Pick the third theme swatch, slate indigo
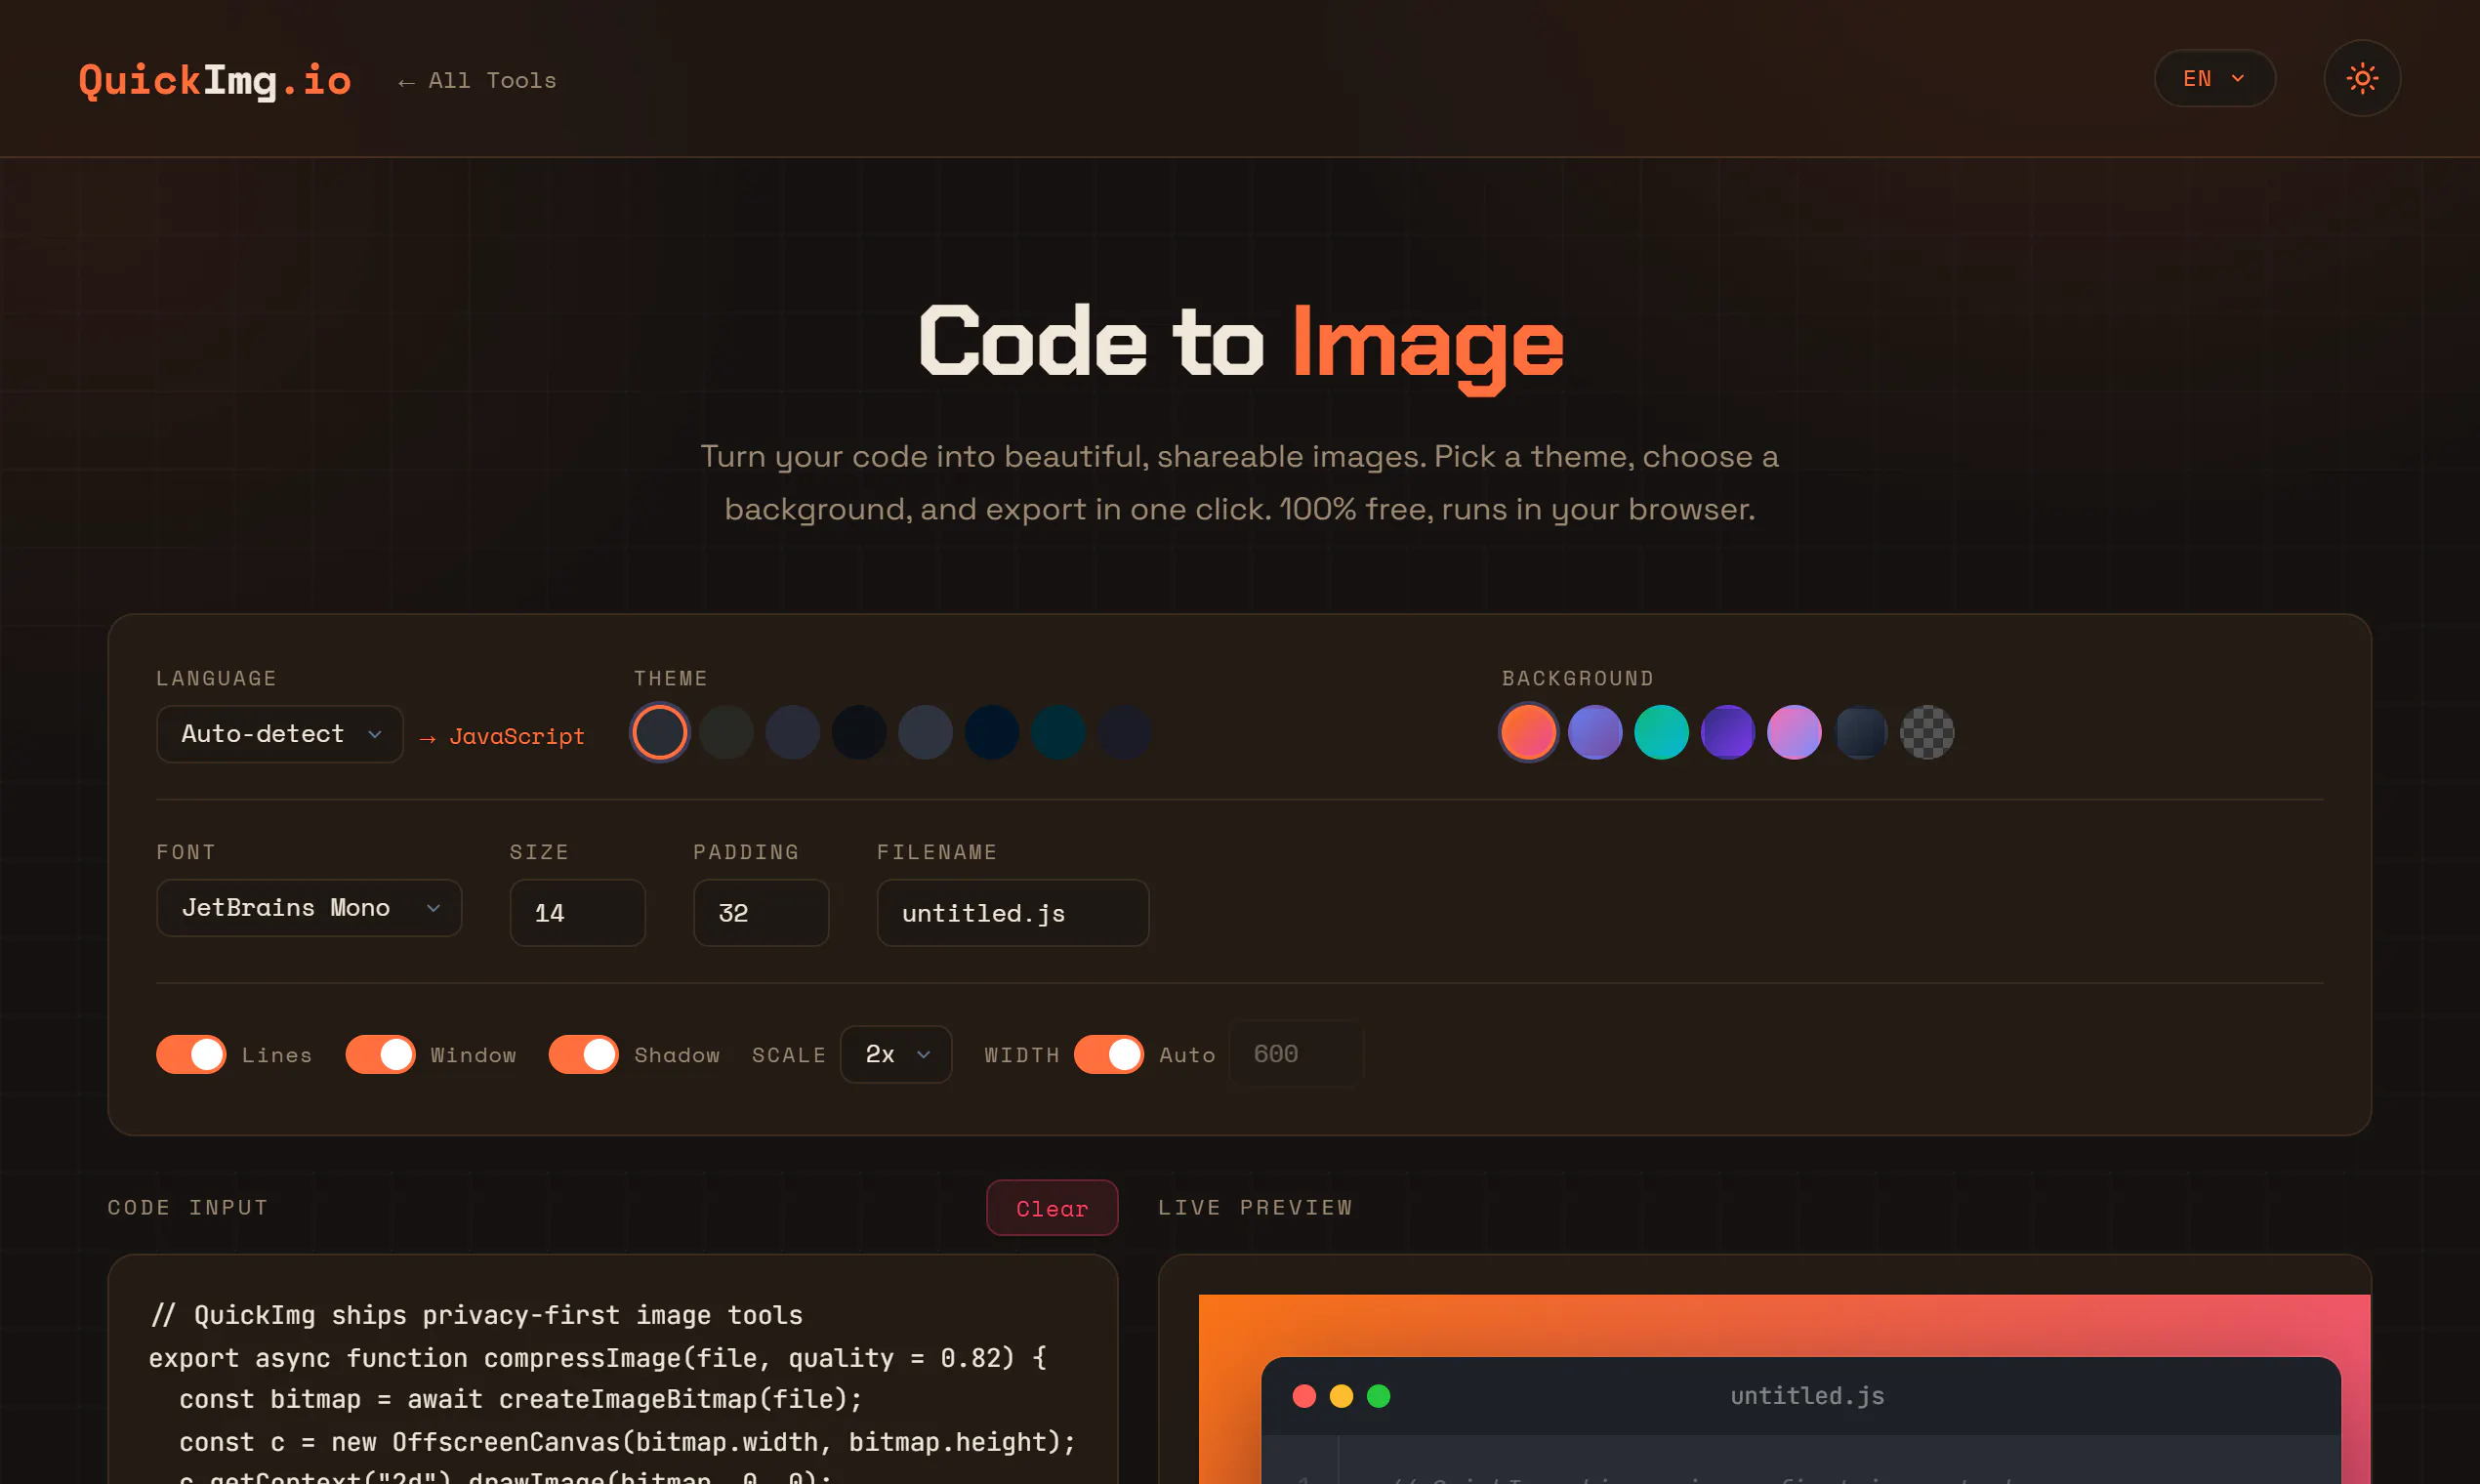The width and height of the screenshot is (2480, 1484). (793, 733)
